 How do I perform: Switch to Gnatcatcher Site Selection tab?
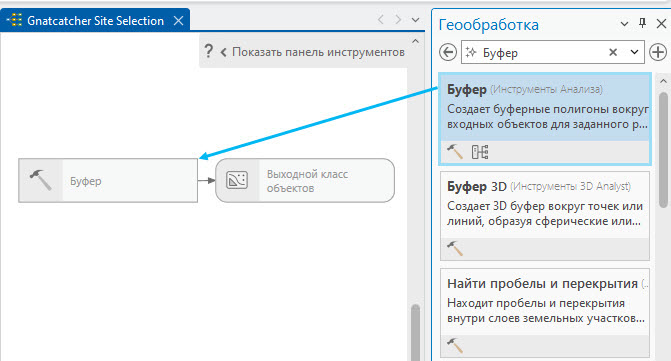95,21
